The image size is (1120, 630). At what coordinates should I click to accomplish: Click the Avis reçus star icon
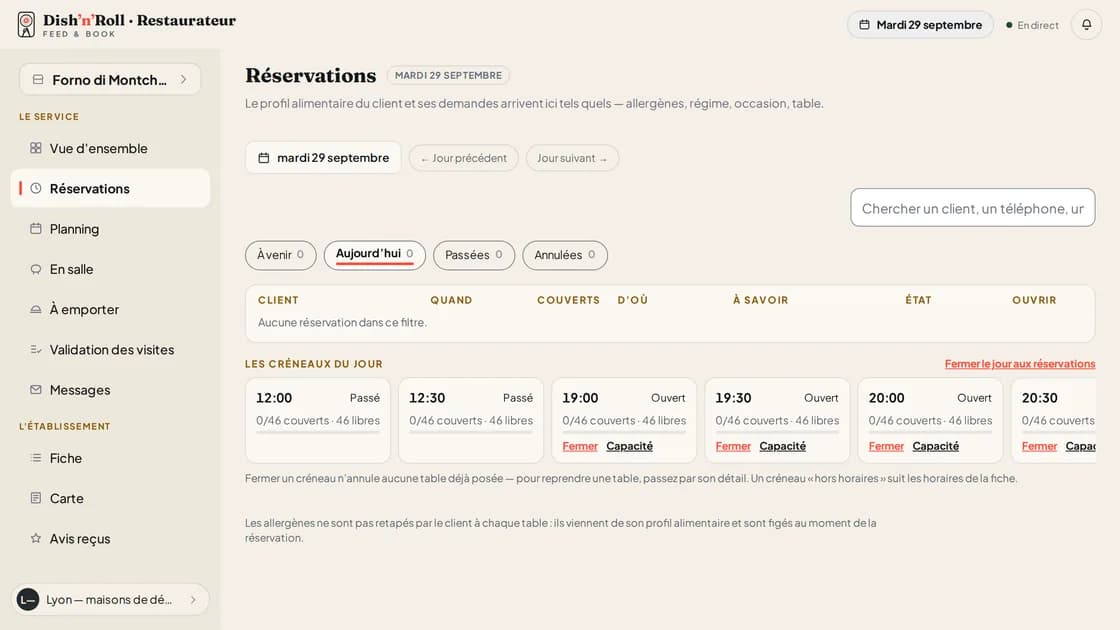(x=36, y=539)
